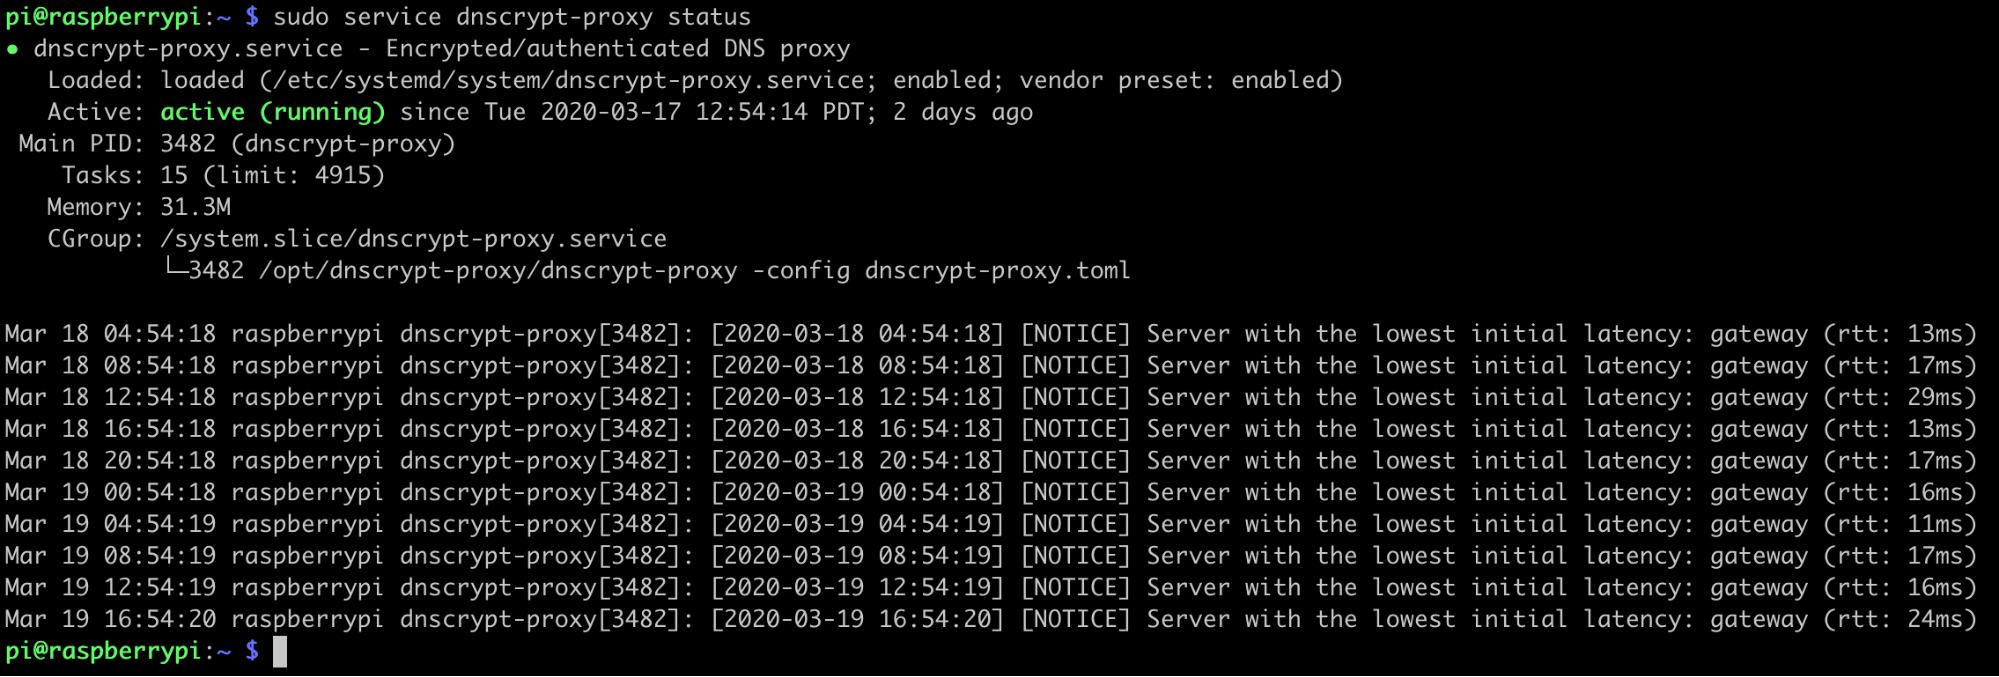Viewport: 1999px width, 677px height.
Task: Click the 'Tasks: 15 (limit: 4915)' line
Action: tap(223, 176)
